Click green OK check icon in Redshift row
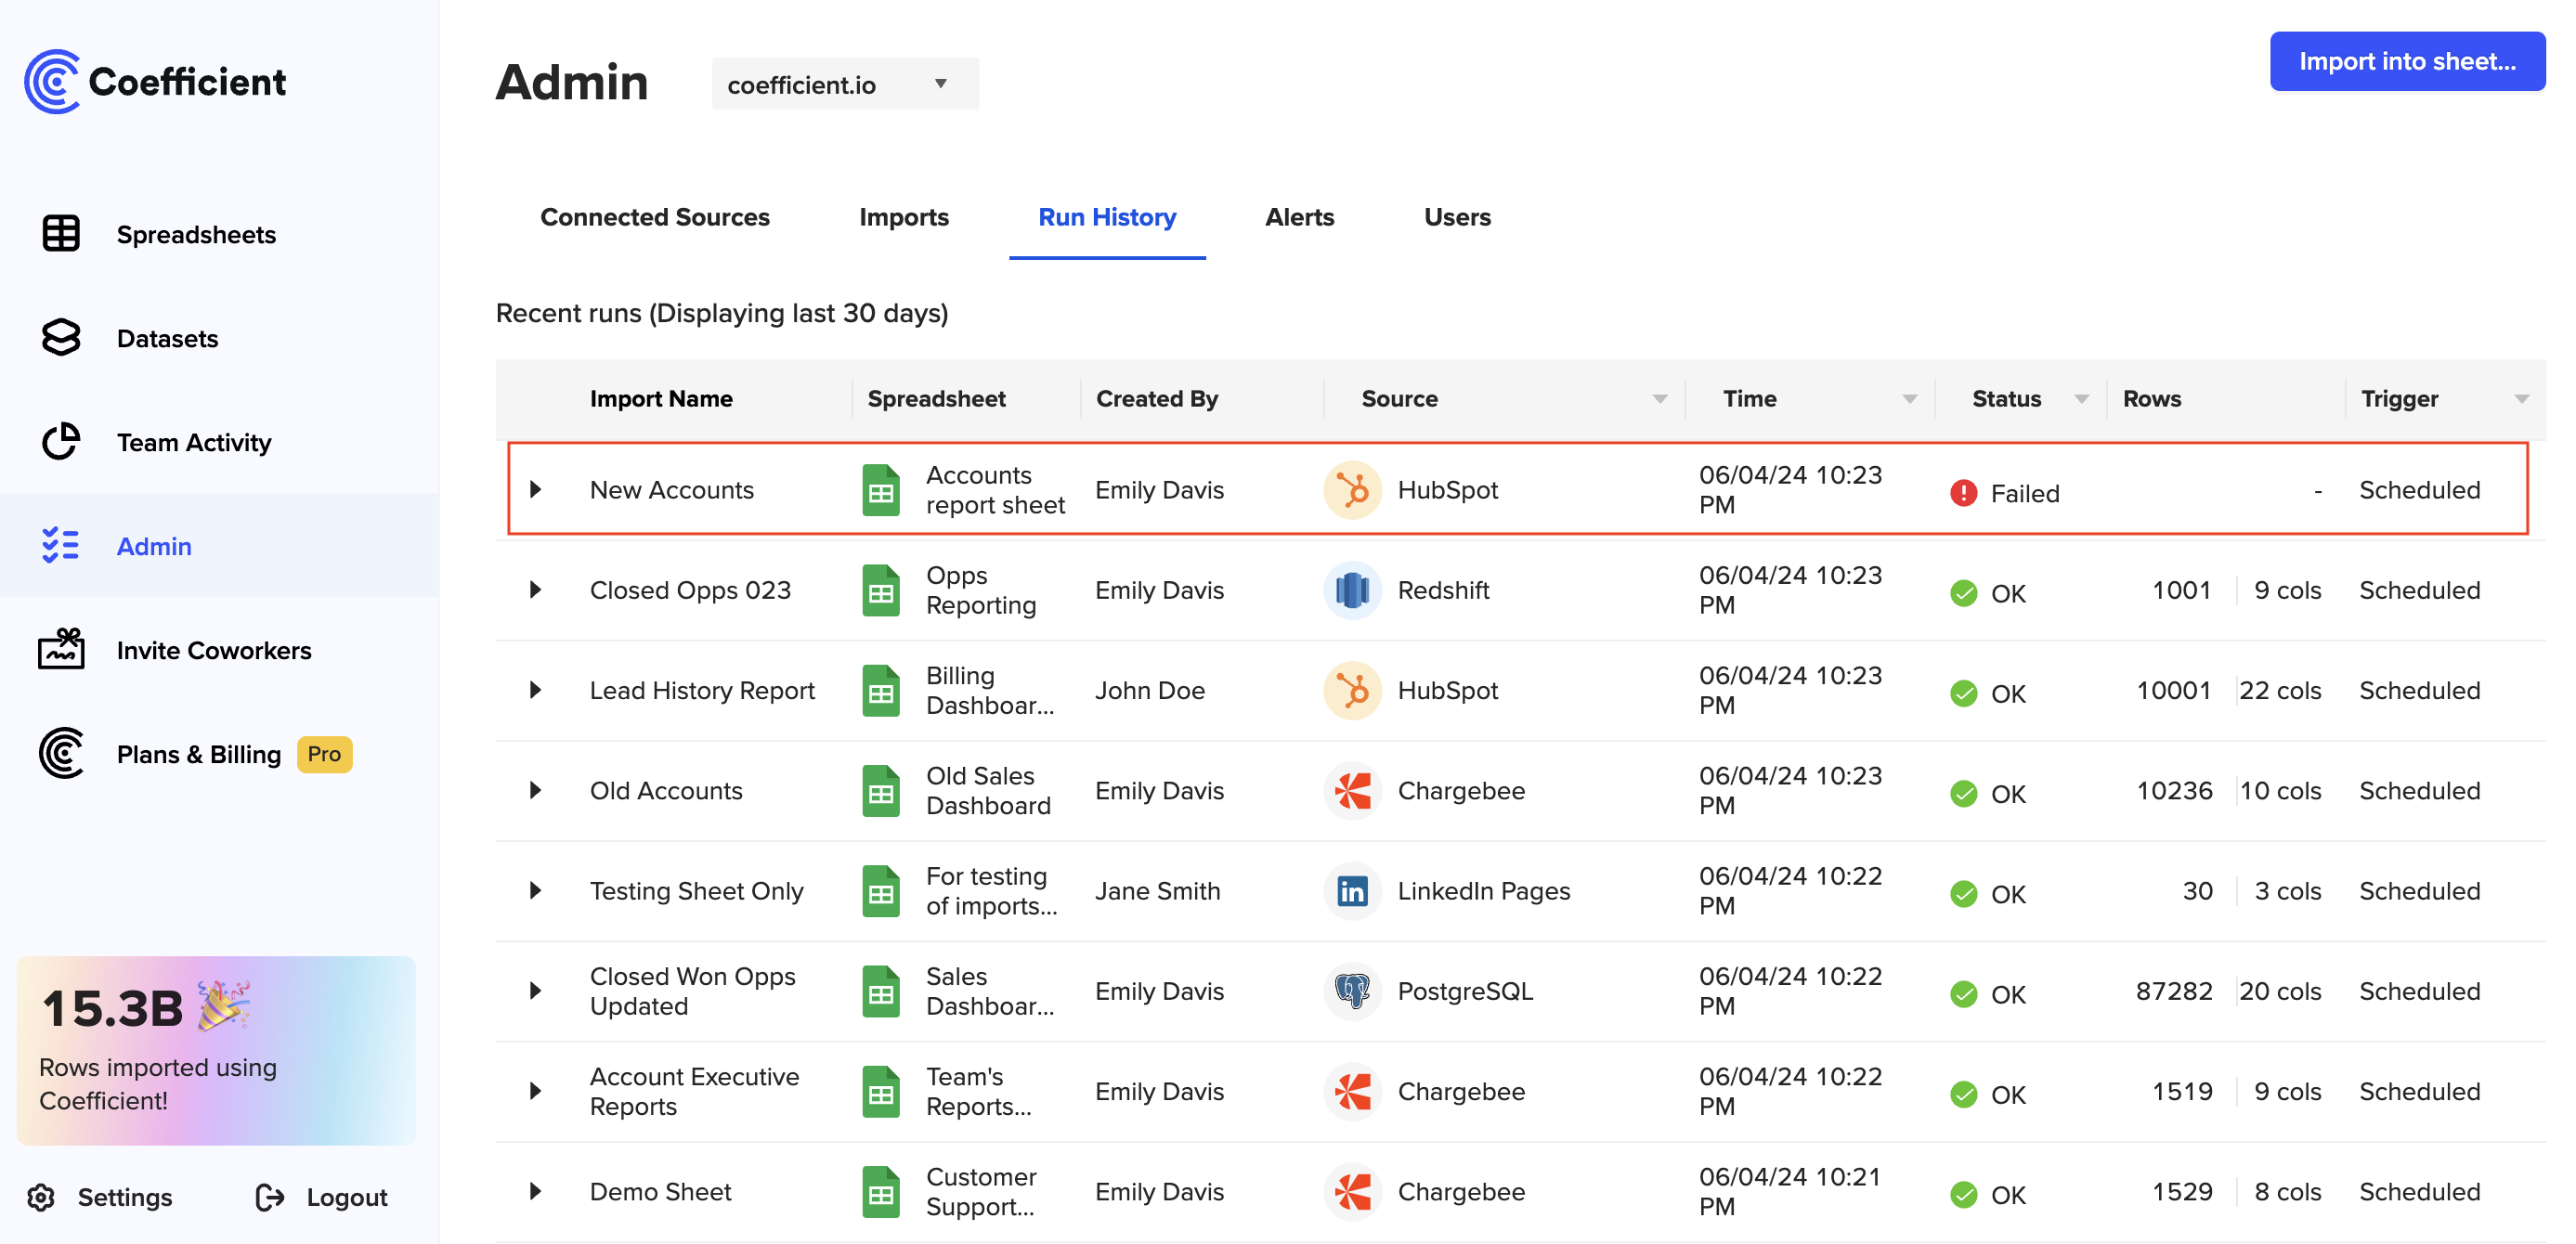 pyautogui.click(x=1963, y=593)
